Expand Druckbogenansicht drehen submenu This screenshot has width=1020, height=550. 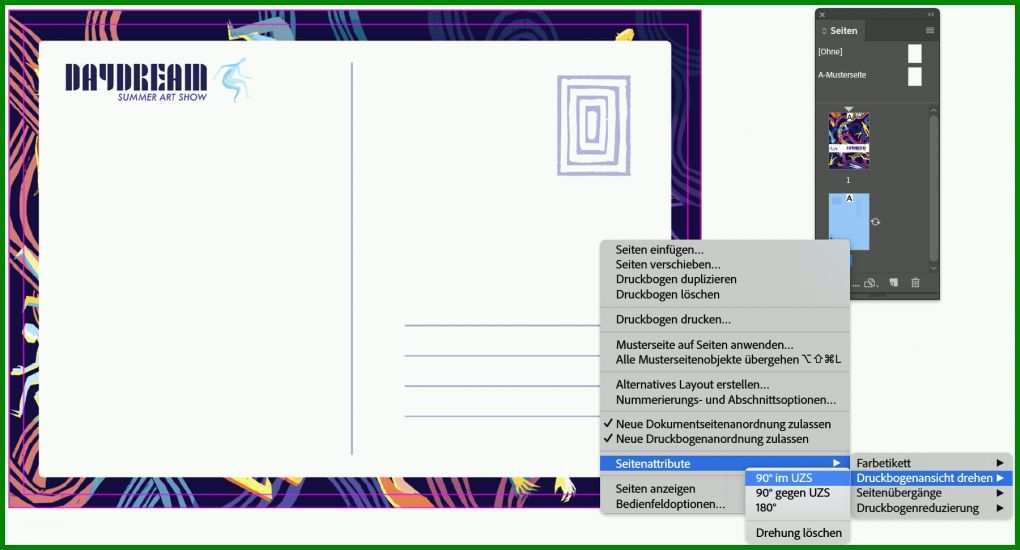(931, 478)
